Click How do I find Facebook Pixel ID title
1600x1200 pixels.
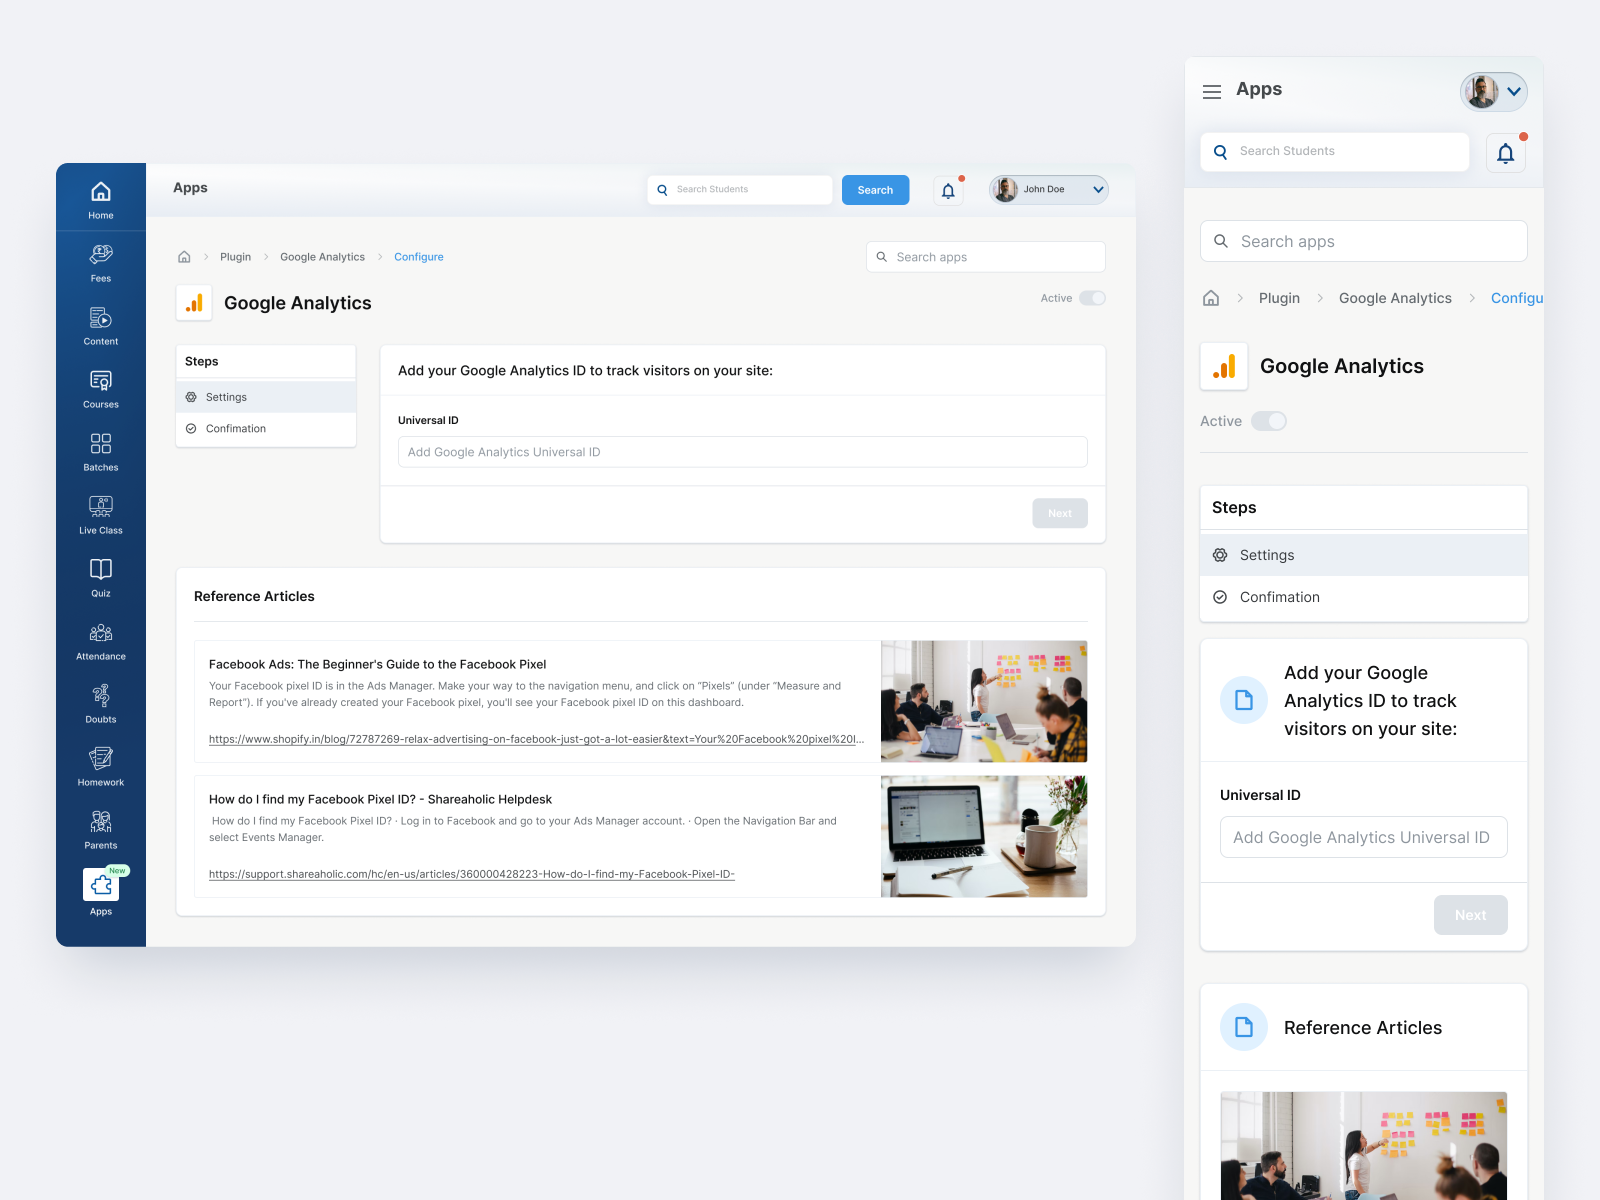(x=380, y=799)
